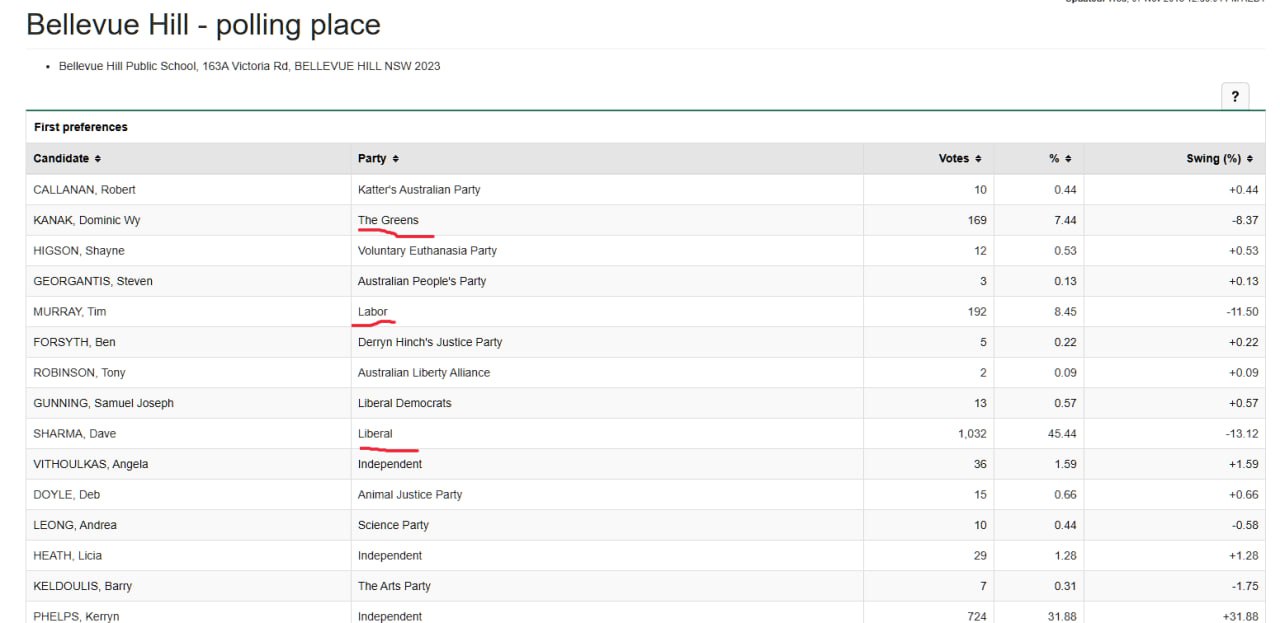Sort table by Party column

(378, 159)
